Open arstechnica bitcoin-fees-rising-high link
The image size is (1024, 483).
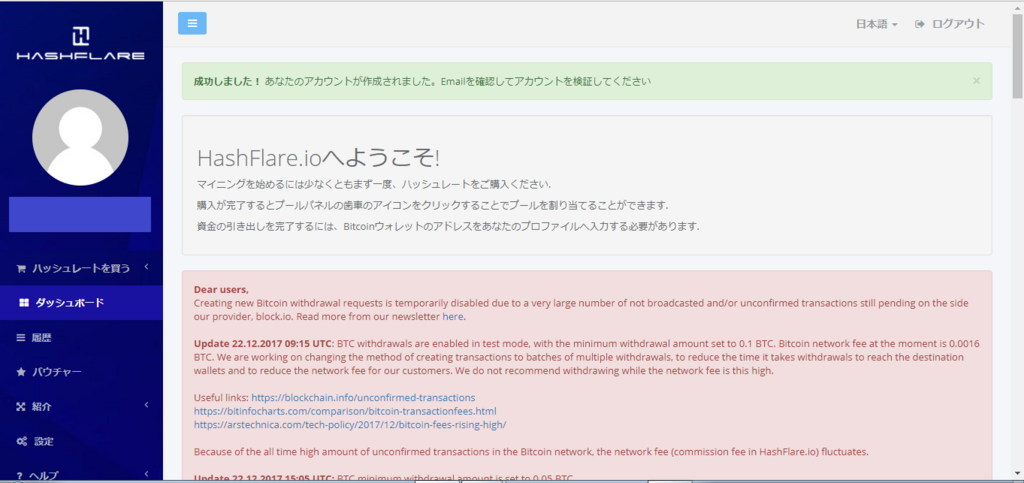pyautogui.click(x=350, y=424)
